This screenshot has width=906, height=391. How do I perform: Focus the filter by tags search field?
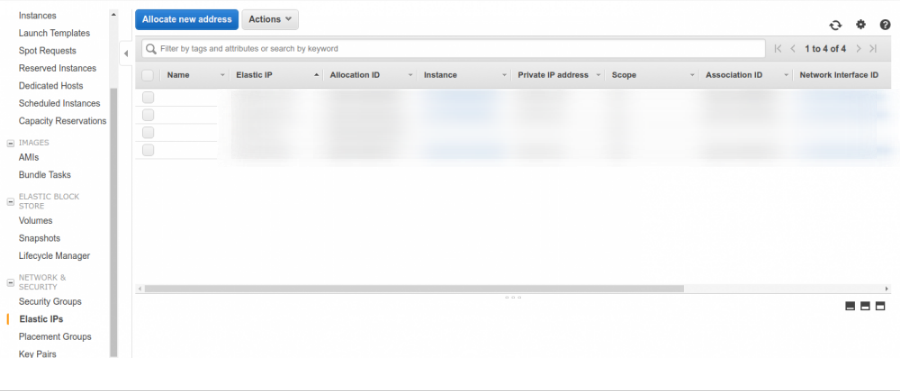[x=454, y=49]
